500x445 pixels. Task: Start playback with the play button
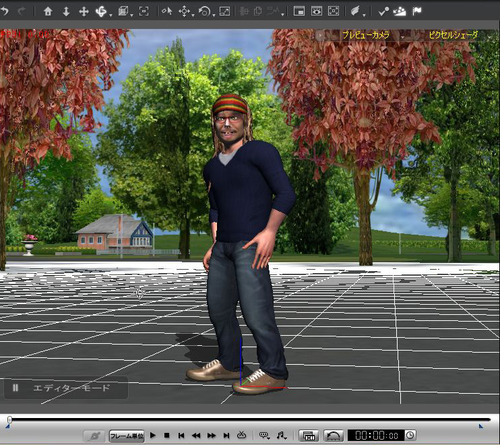[x=153, y=435]
